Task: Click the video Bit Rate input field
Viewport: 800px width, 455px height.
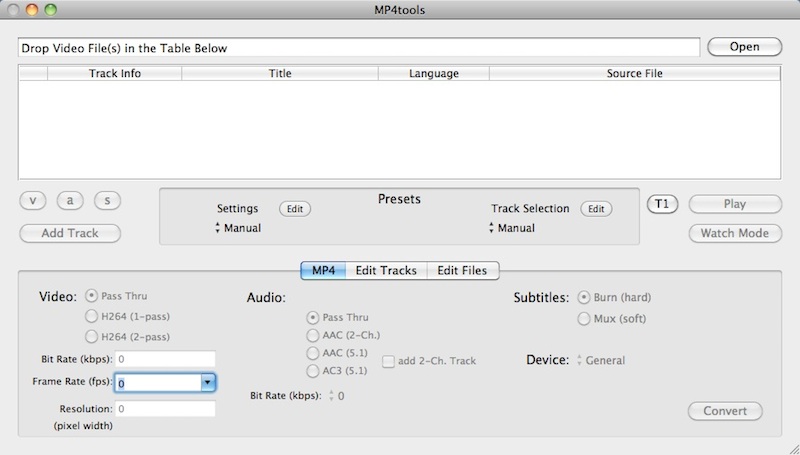Action: (165, 358)
